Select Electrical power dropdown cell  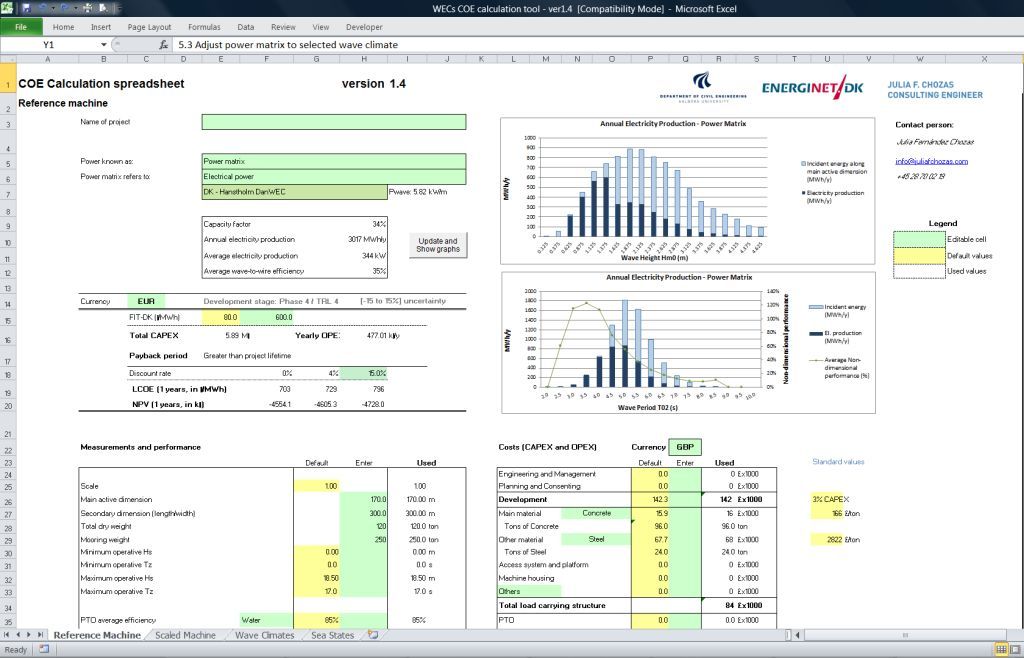pyautogui.click(x=334, y=176)
